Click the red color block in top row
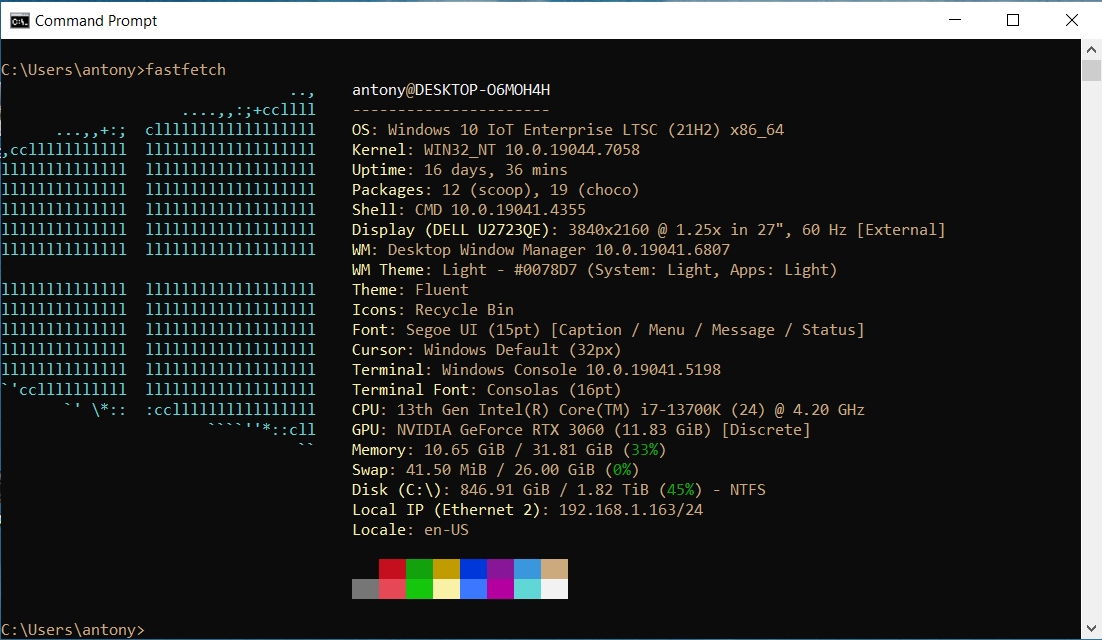The width and height of the screenshot is (1102, 640). click(392, 569)
